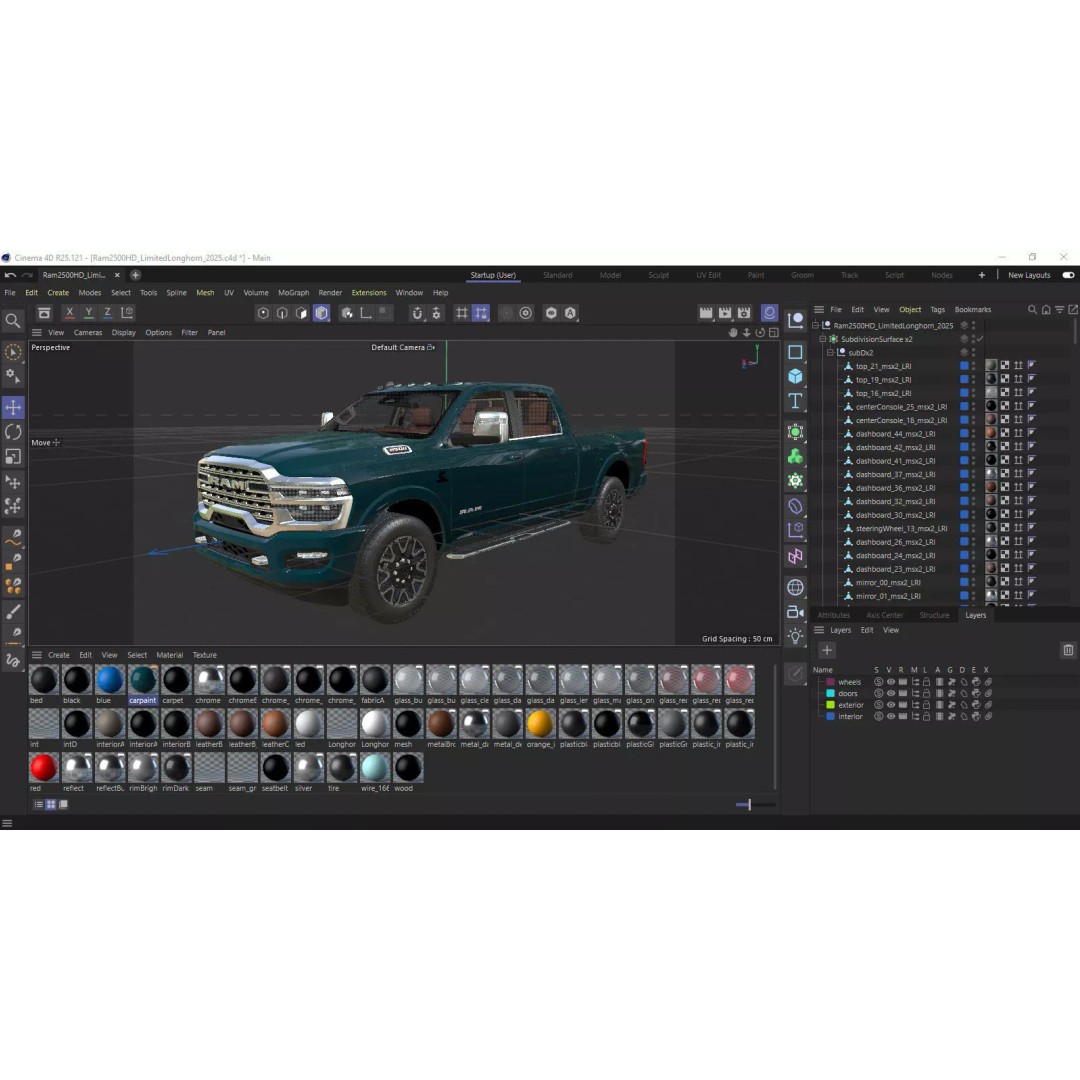Viewport: 1080px width, 1080px height.
Task: Add a Cube primitive from the object palette
Action: (x=796, y=376)
